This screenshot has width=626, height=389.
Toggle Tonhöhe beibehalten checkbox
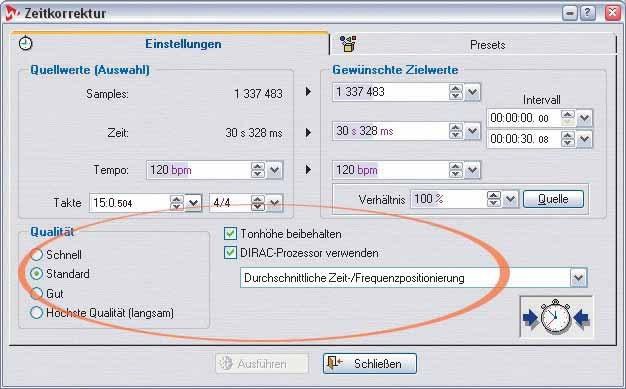tap(230, 234)
